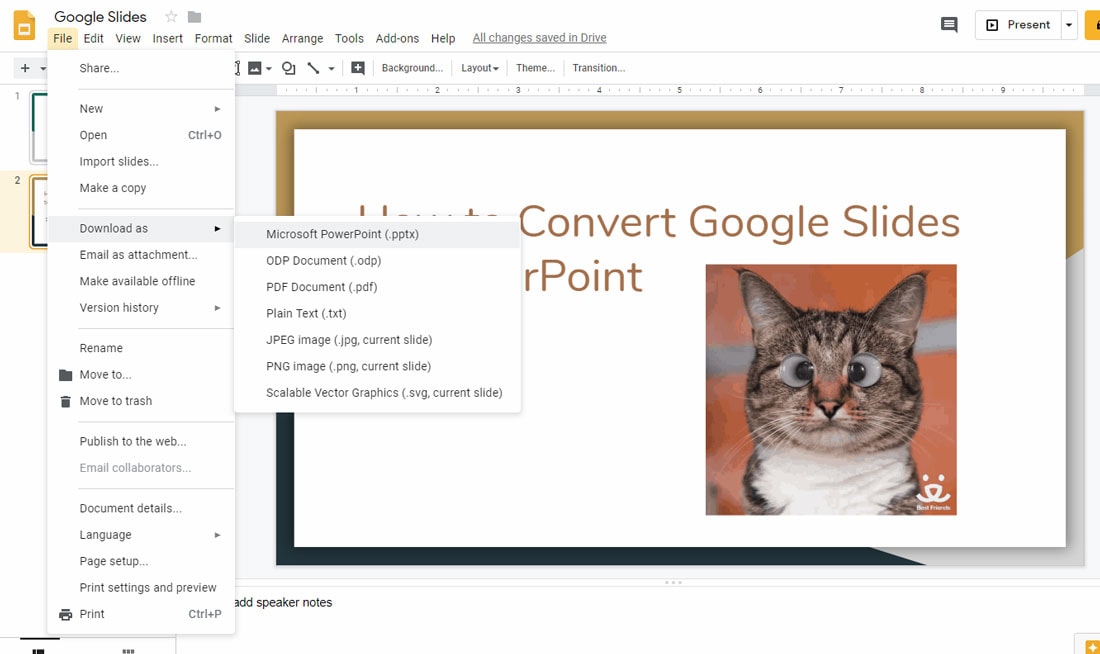The image size is (1100, 654).
Task: Open the Edit menu
Action: [93, 38]
